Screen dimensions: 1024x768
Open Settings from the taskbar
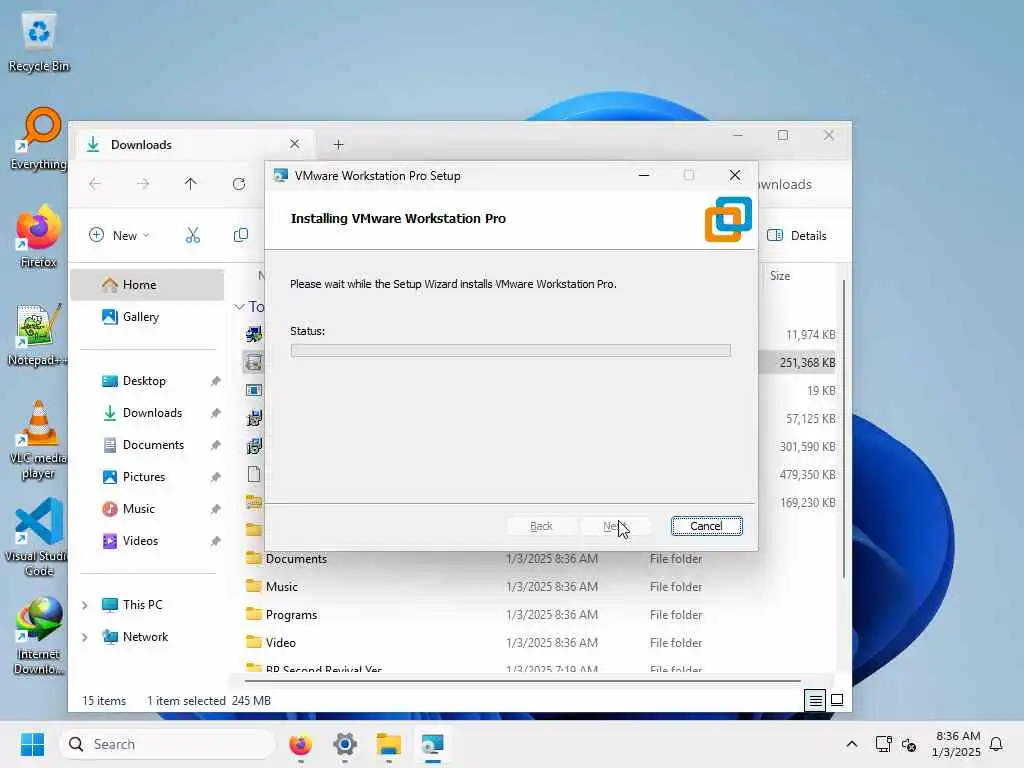click(345, 744)
